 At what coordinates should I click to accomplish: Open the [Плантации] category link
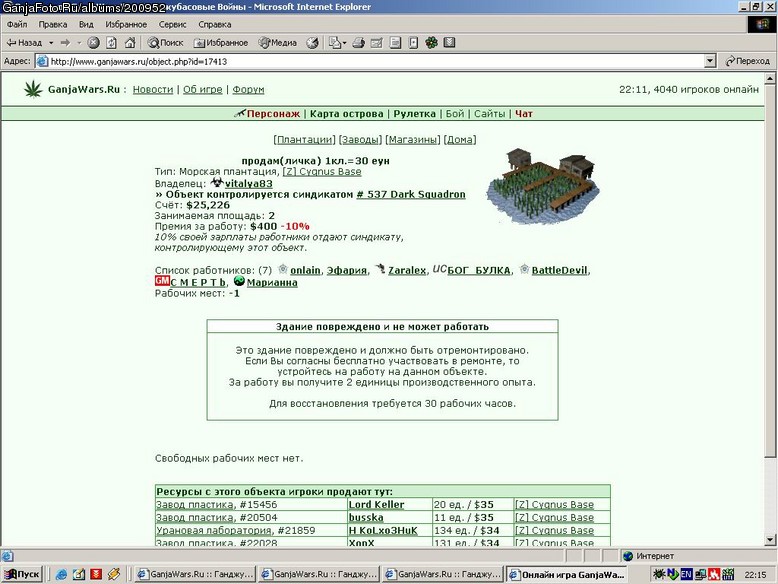[x=304, y=140]
